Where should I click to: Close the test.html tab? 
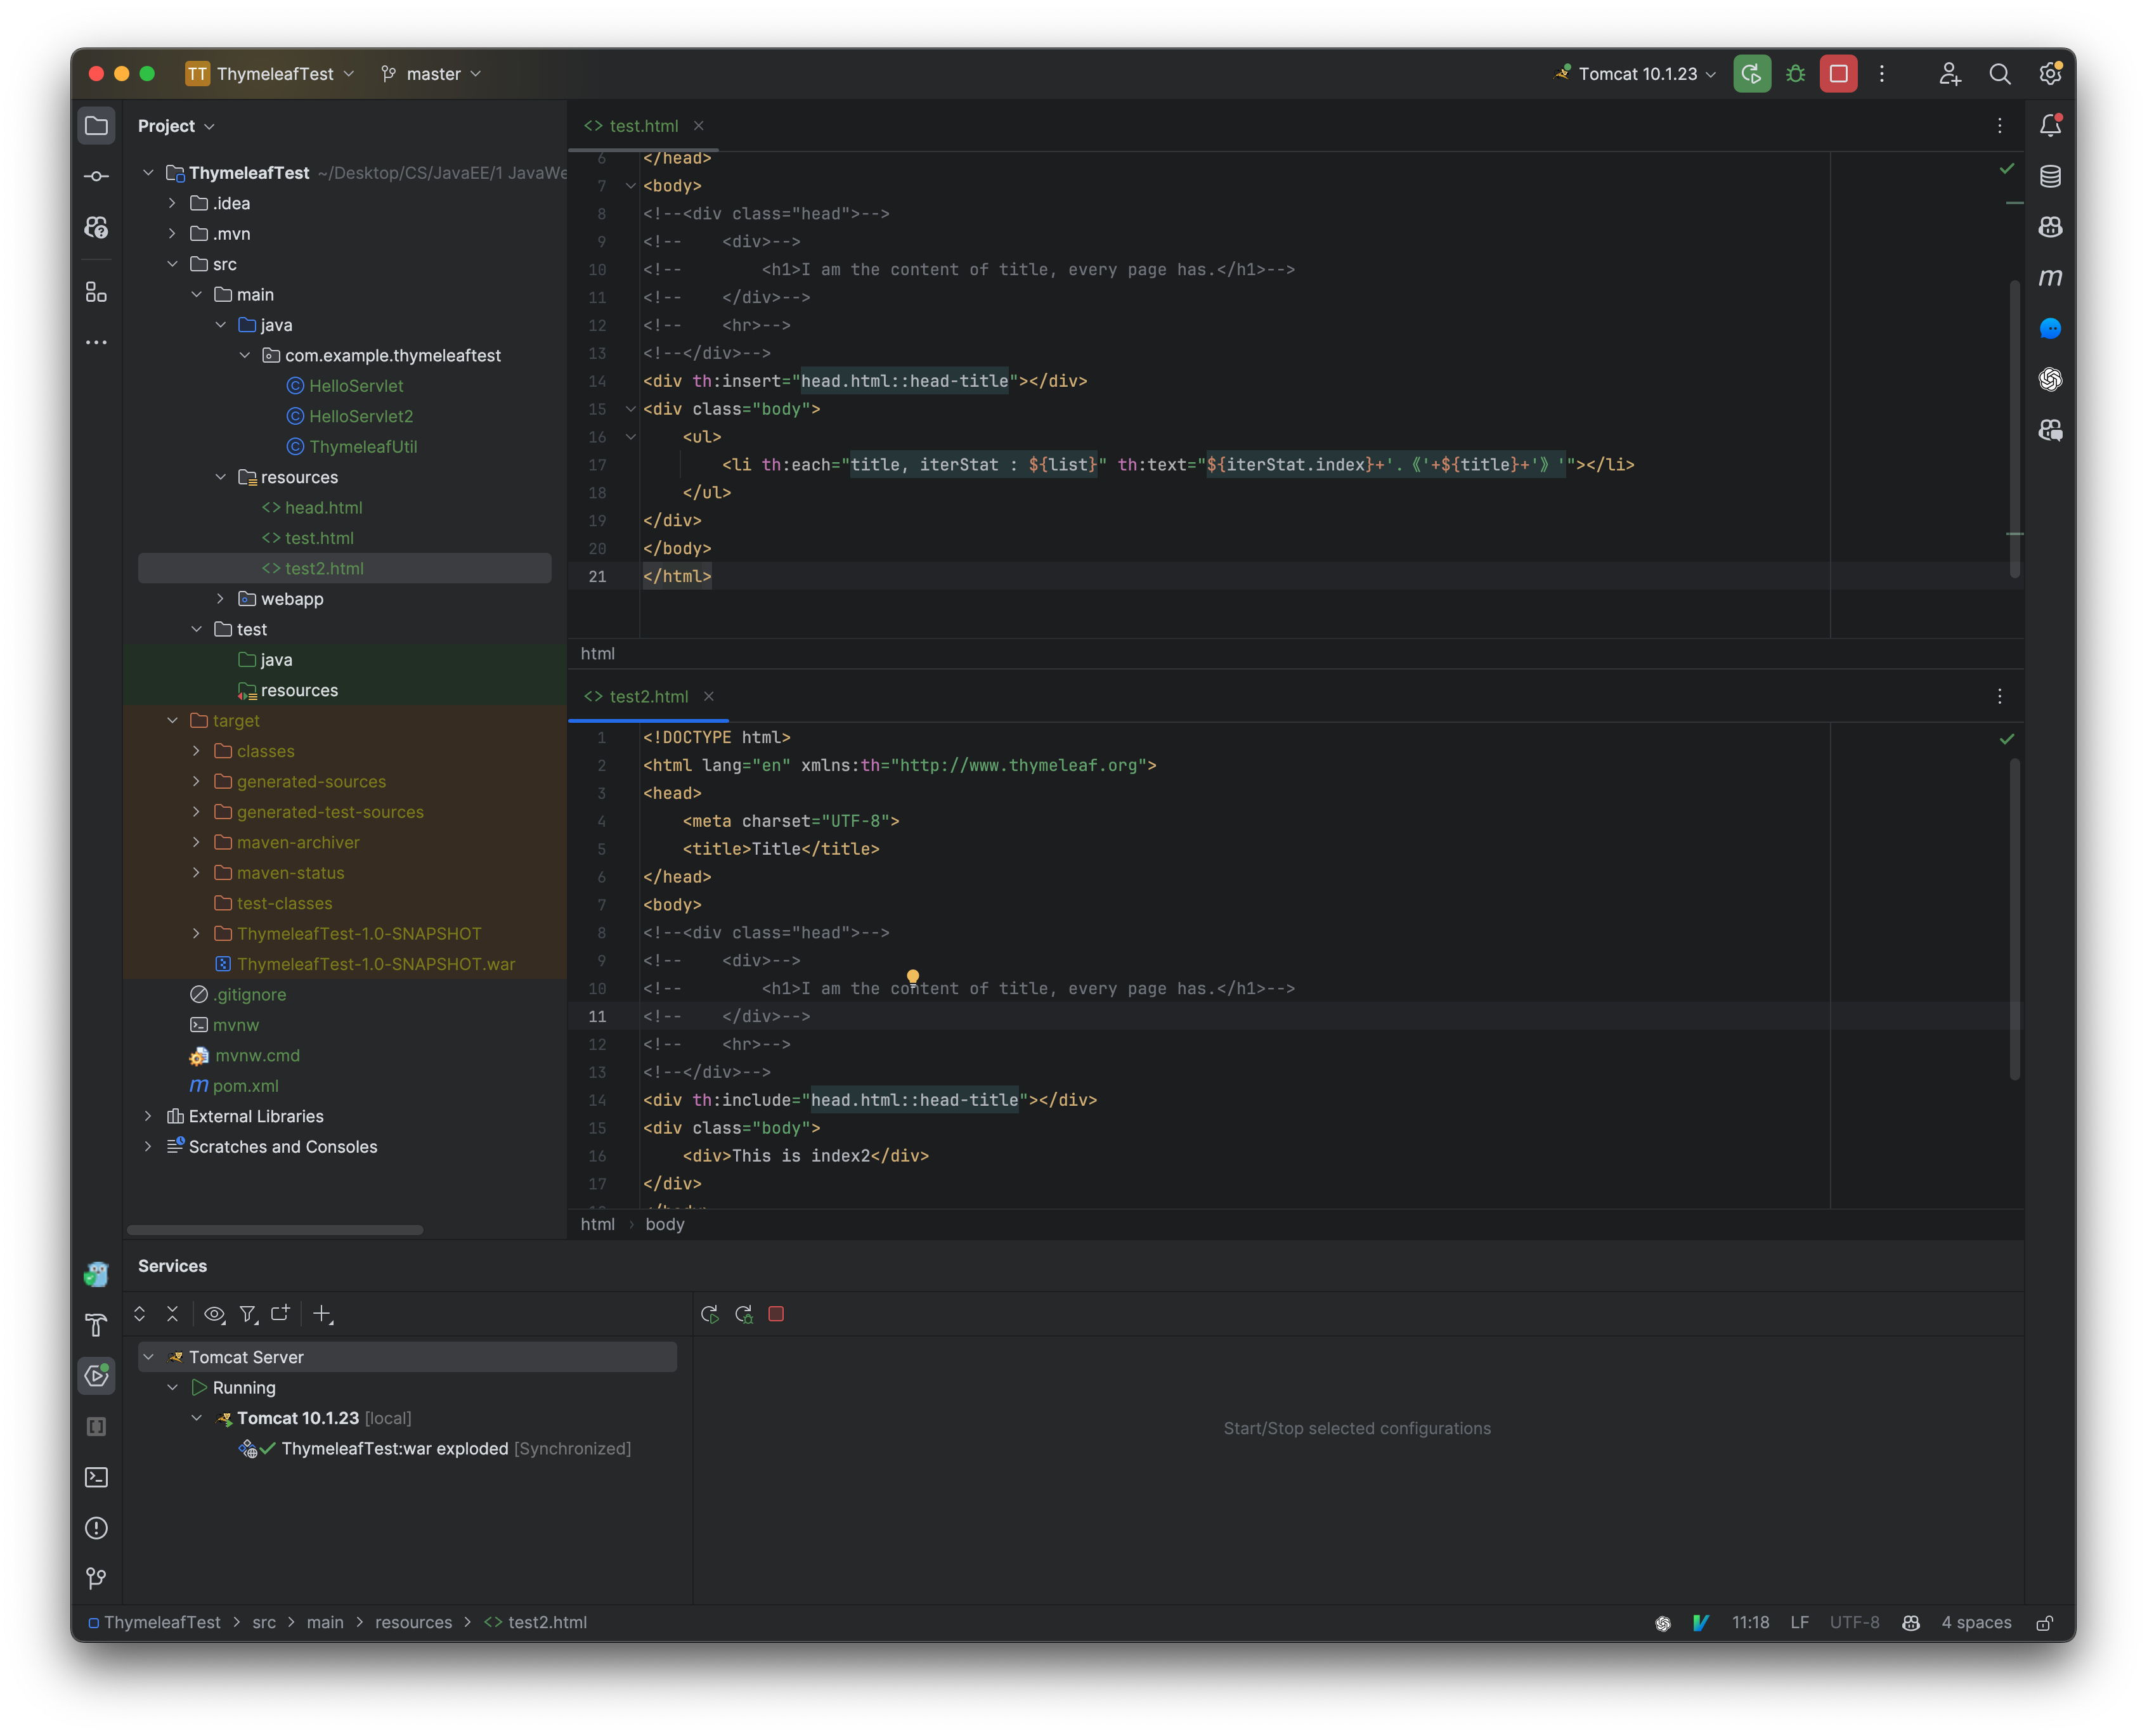point(699,126)
